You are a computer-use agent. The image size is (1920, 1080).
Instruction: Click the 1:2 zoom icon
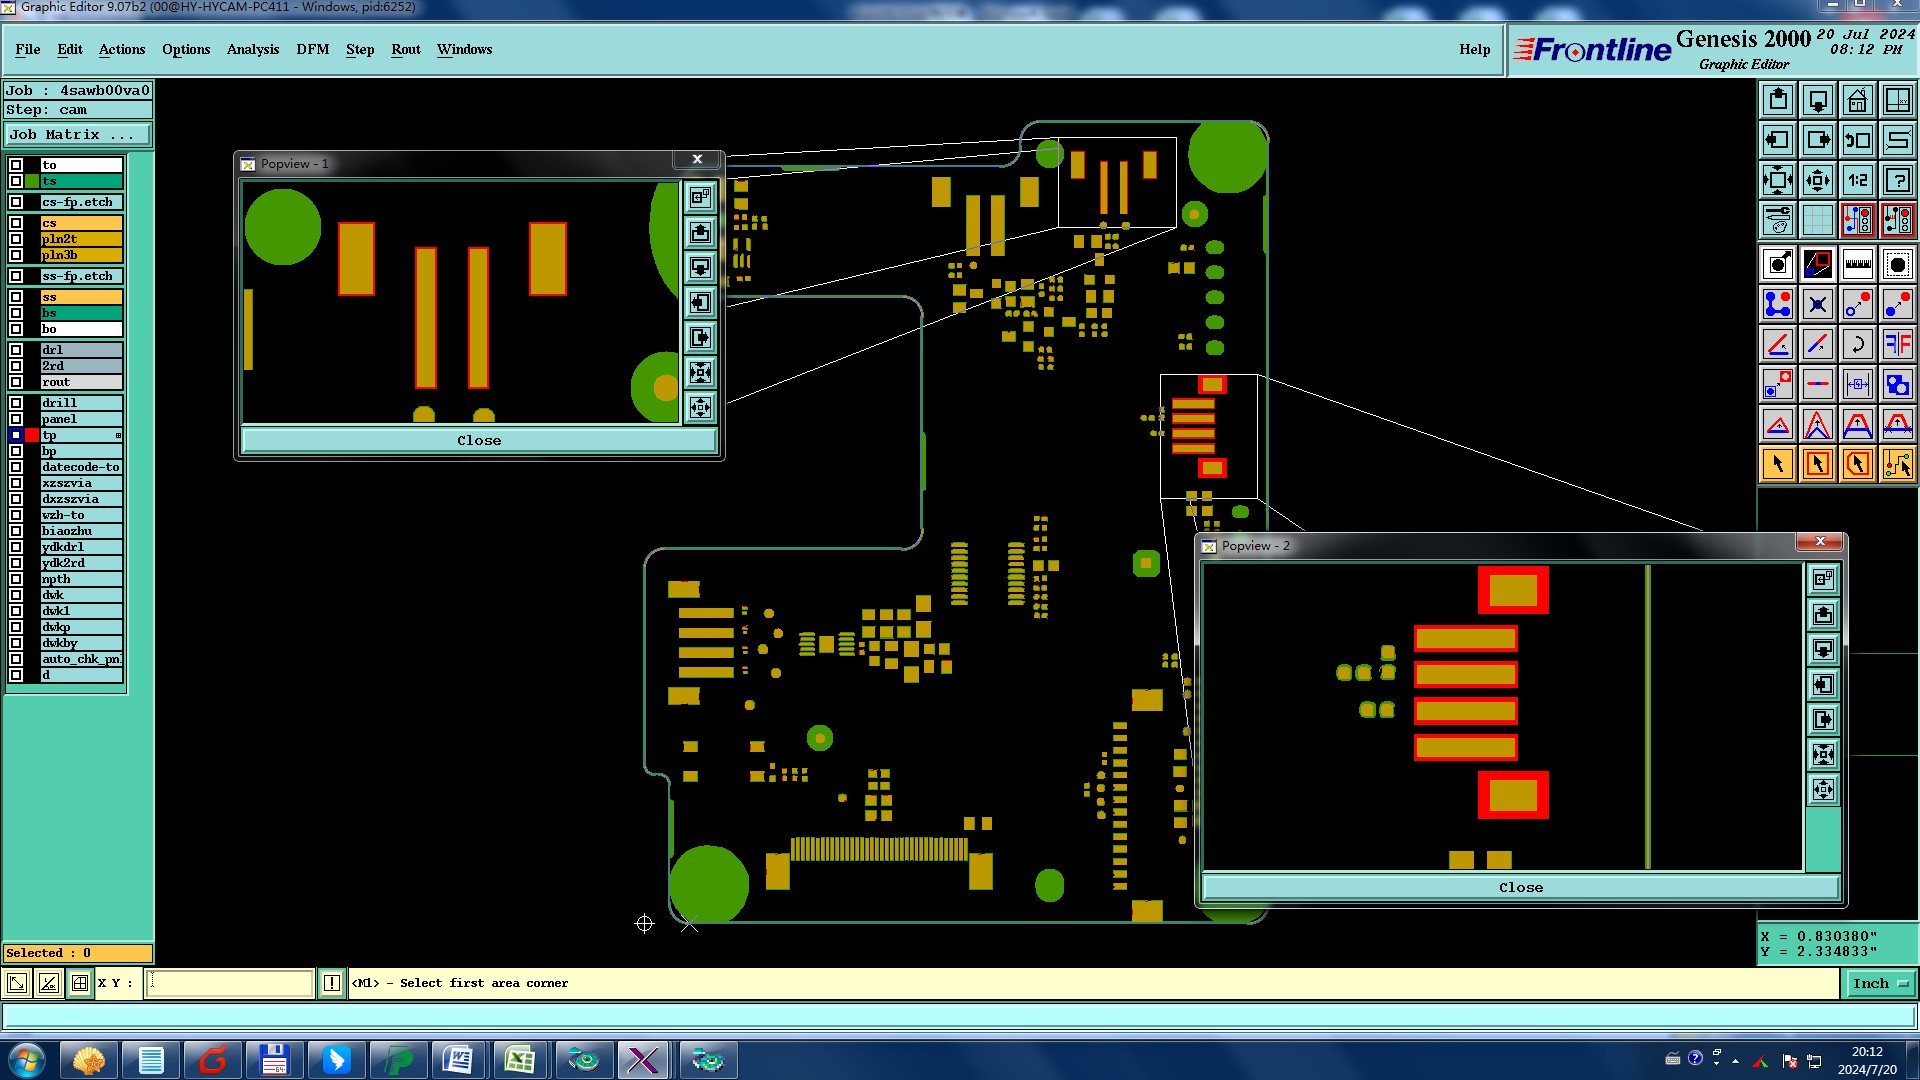pyautogui.click(x=1857, y=180)
